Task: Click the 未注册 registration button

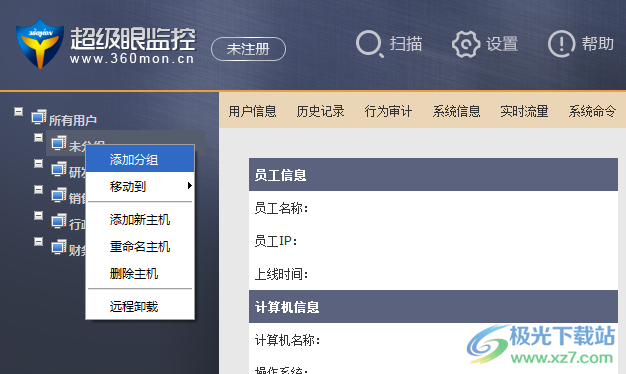Action: [248, 49]
